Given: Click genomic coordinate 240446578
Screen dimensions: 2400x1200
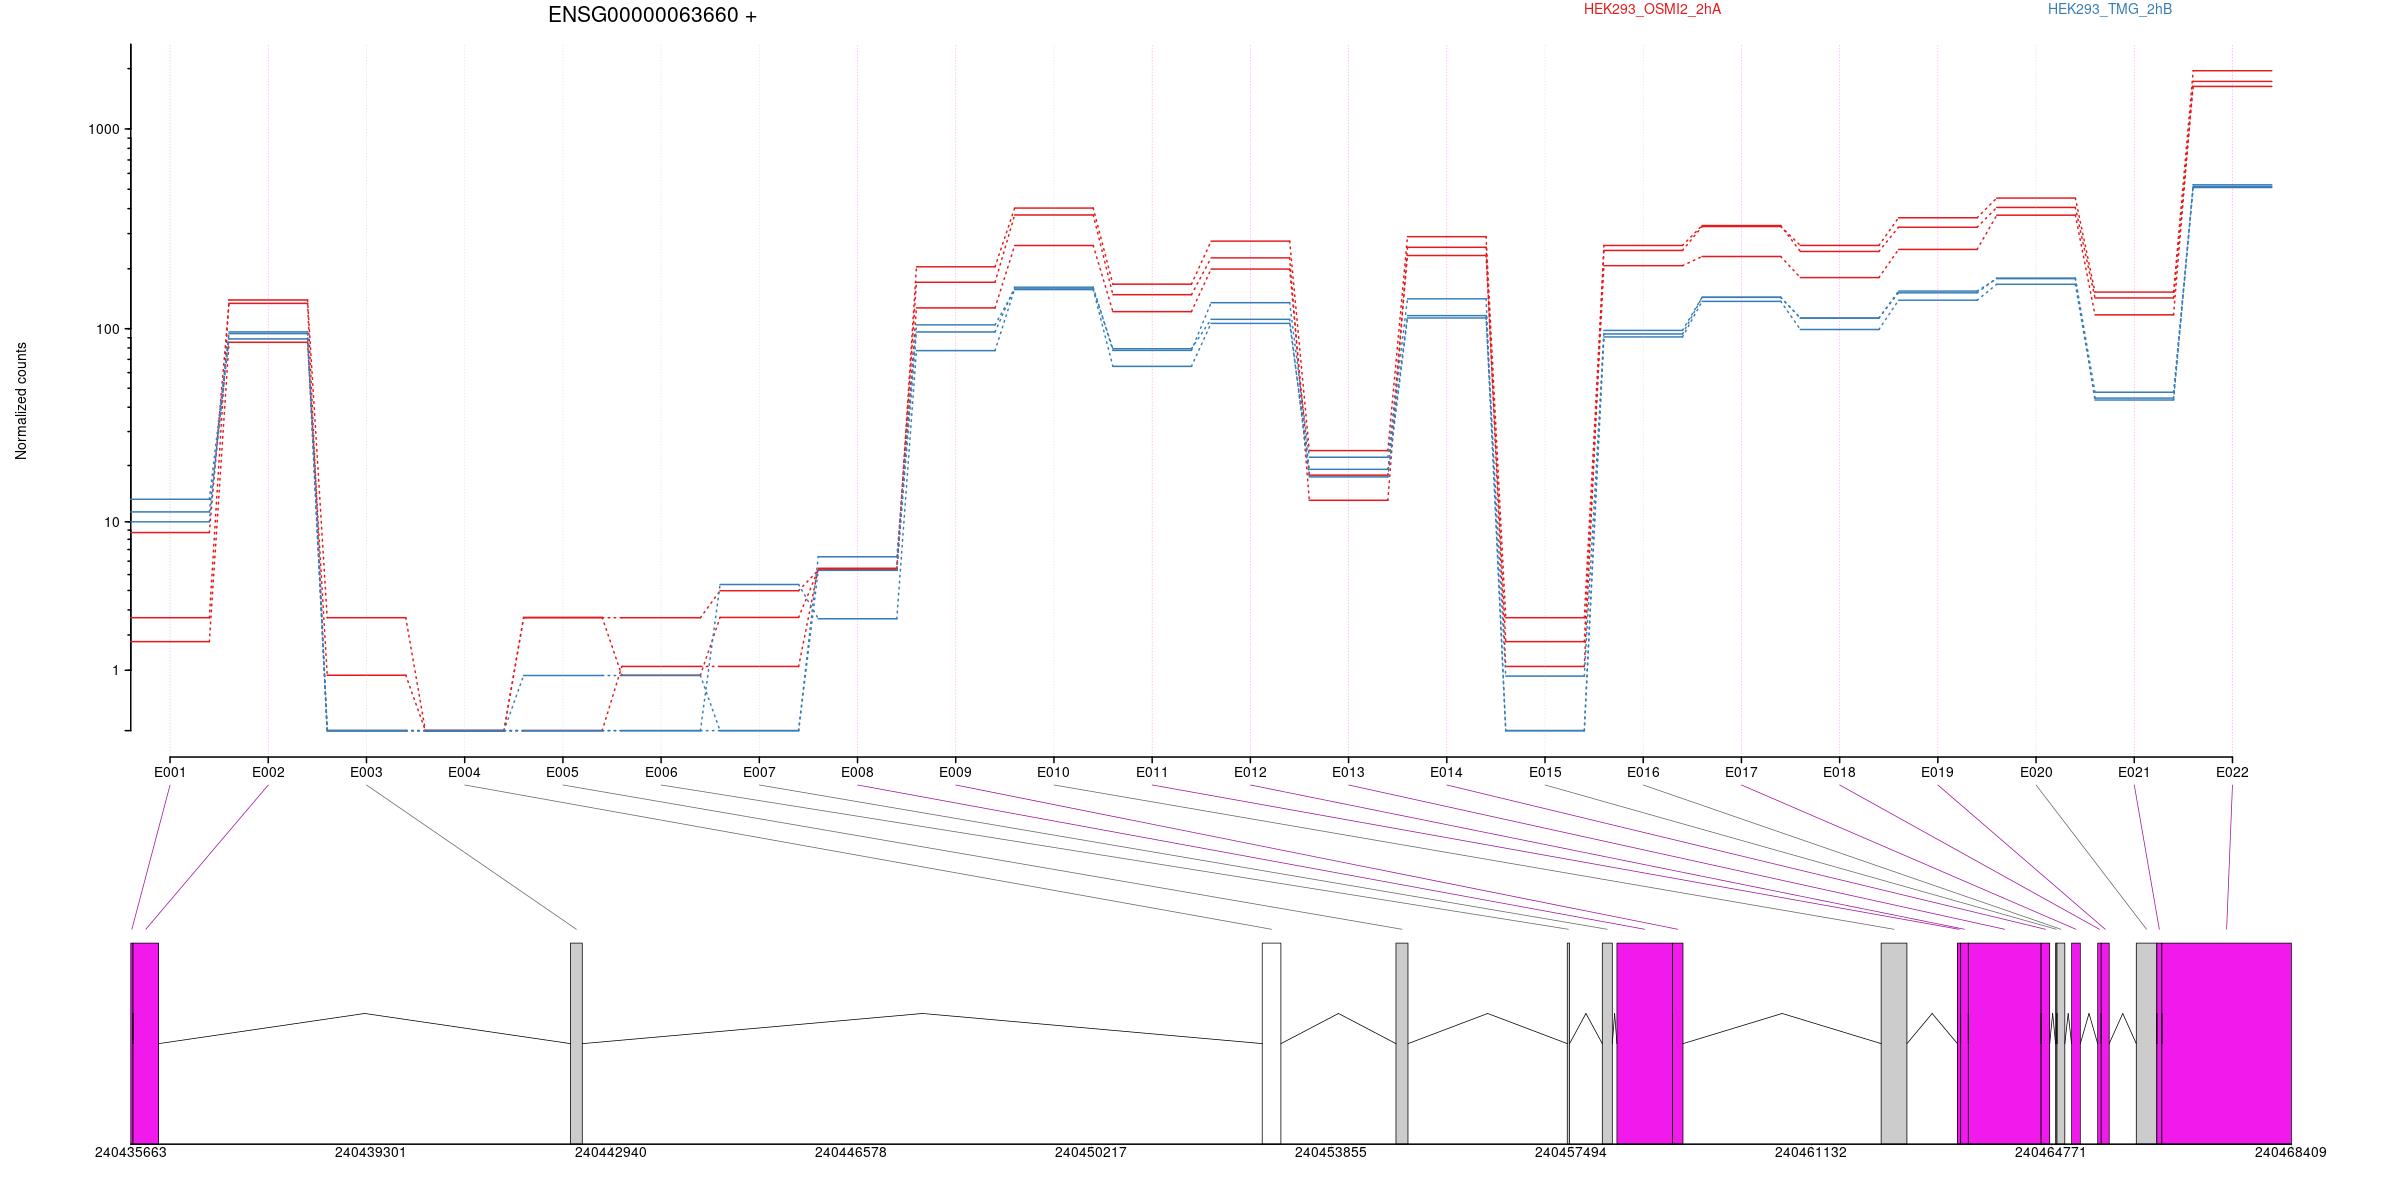Looking at the screenshot, I should pos(851,1152).
